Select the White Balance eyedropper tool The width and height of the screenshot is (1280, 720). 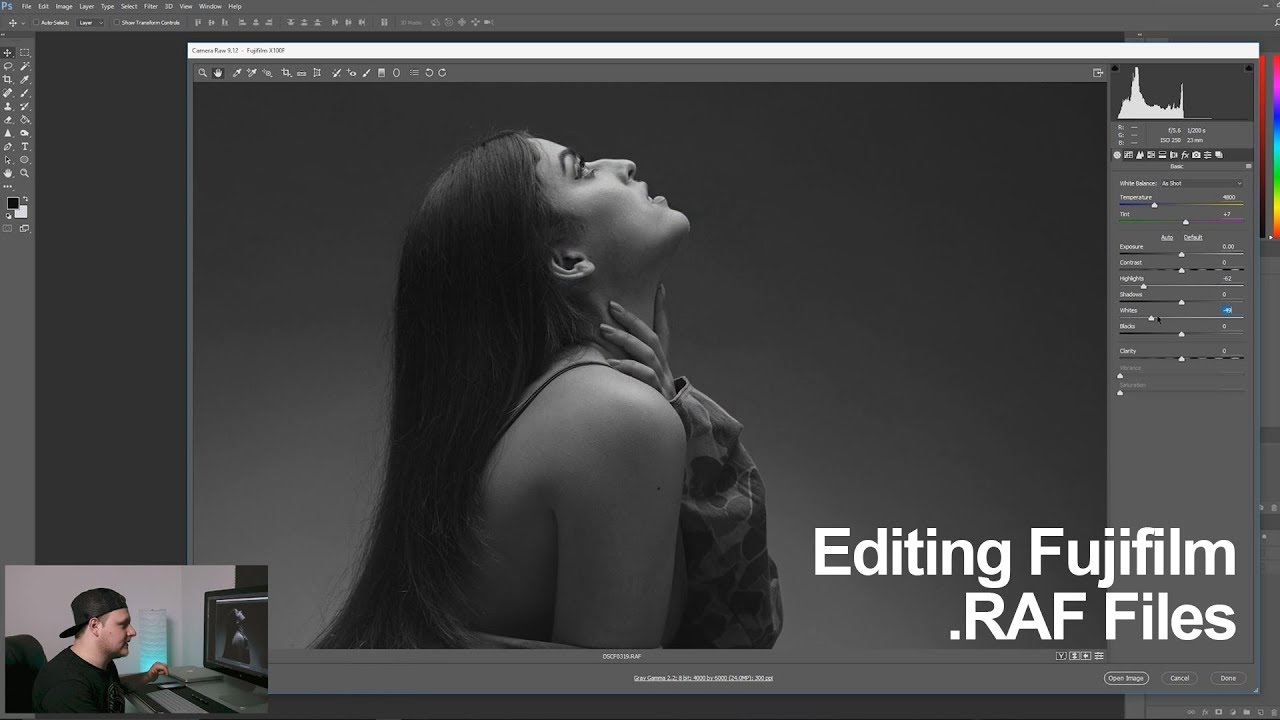point(237,73)
